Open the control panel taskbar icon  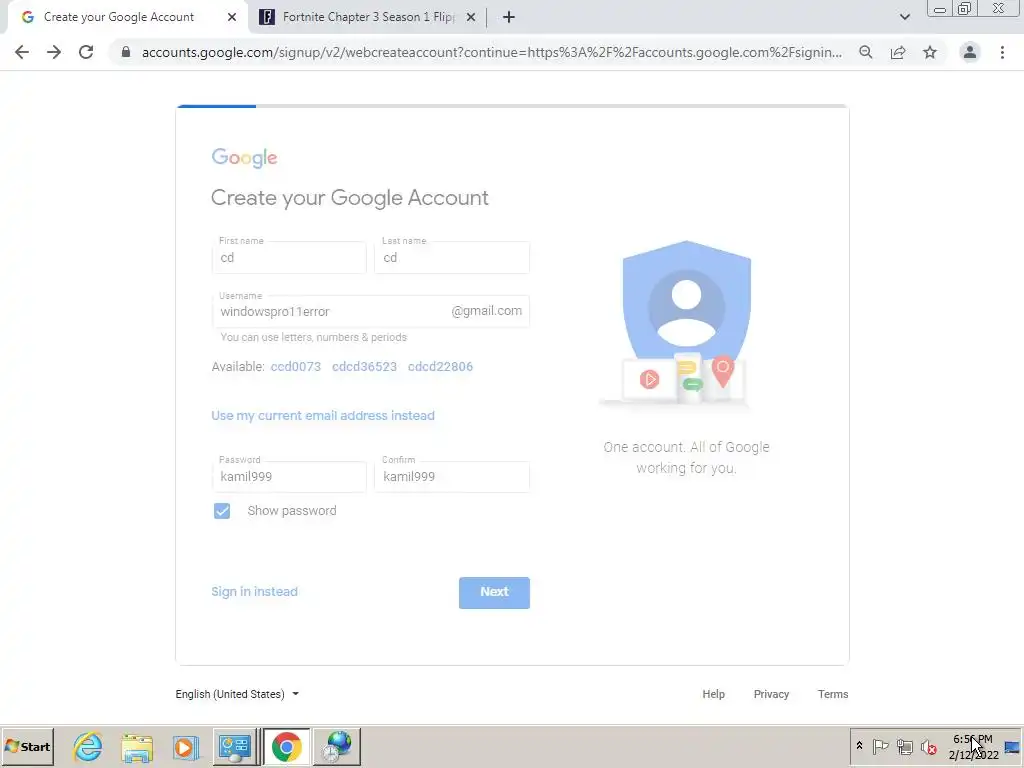point(234,747)
